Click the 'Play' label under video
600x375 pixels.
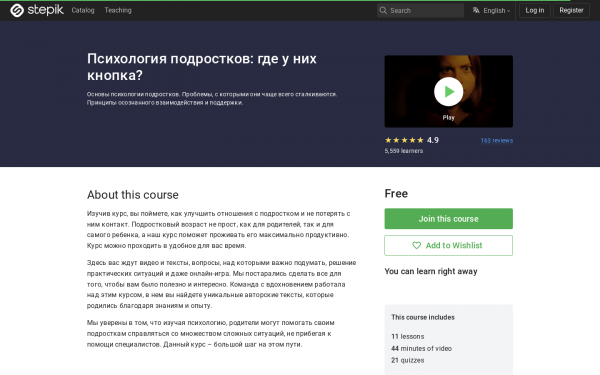448,117
